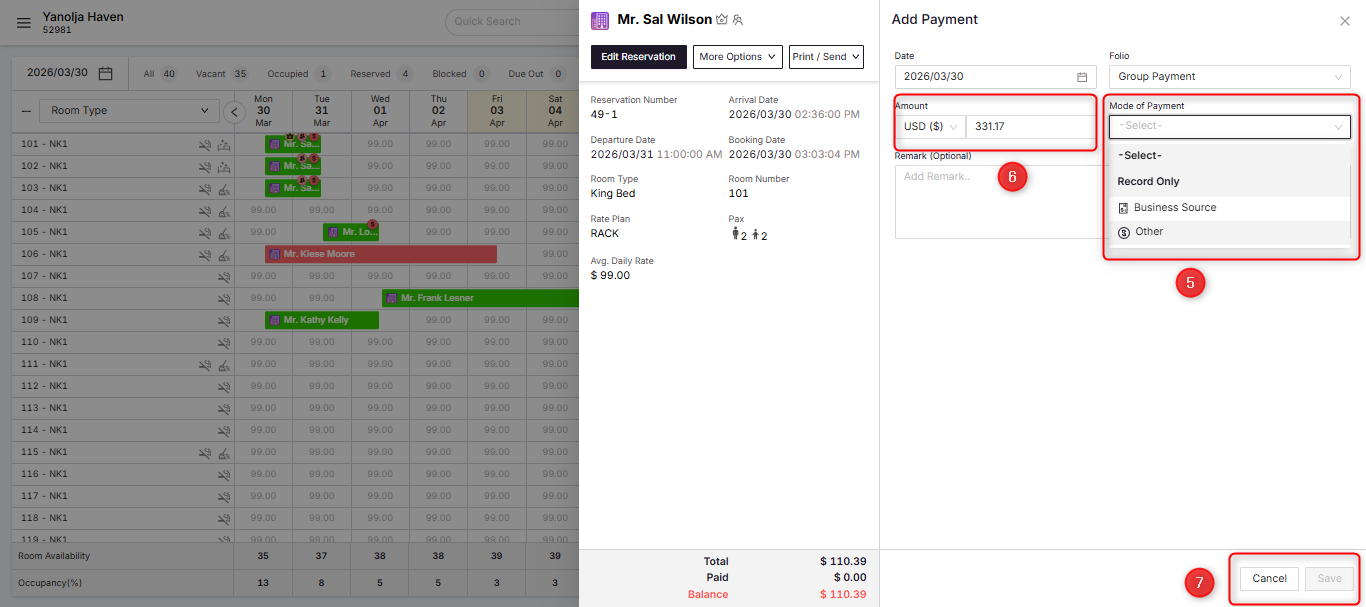Click no-smoking icon on room 101 row
The image size is (1366, 607).
(x=205, y=144)
